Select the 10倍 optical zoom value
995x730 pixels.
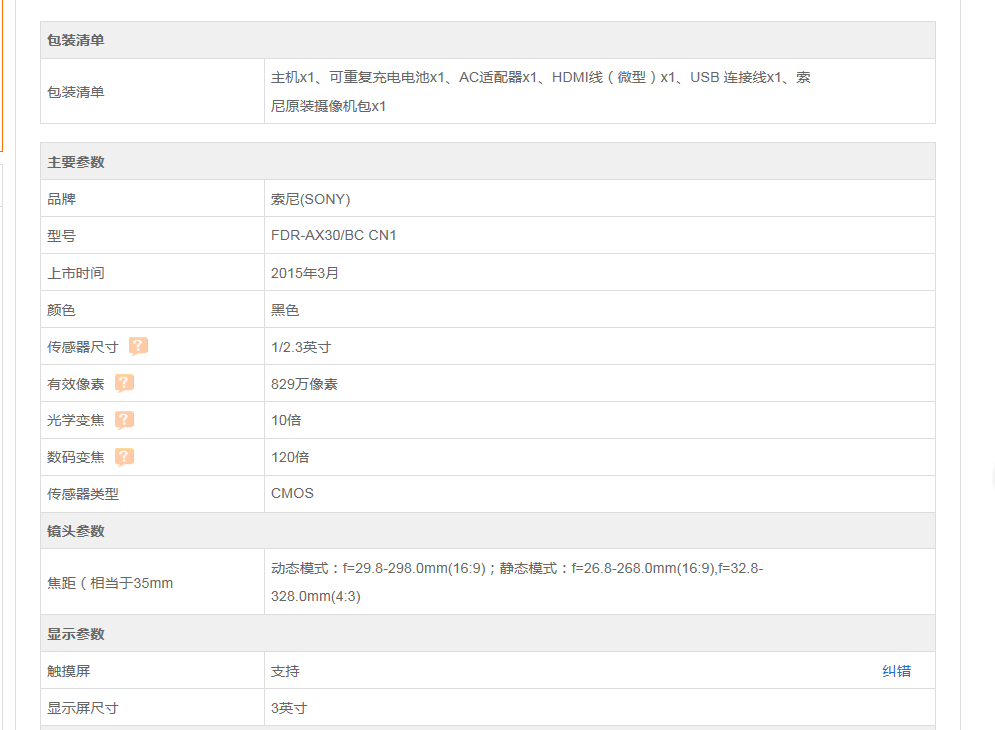286,420
